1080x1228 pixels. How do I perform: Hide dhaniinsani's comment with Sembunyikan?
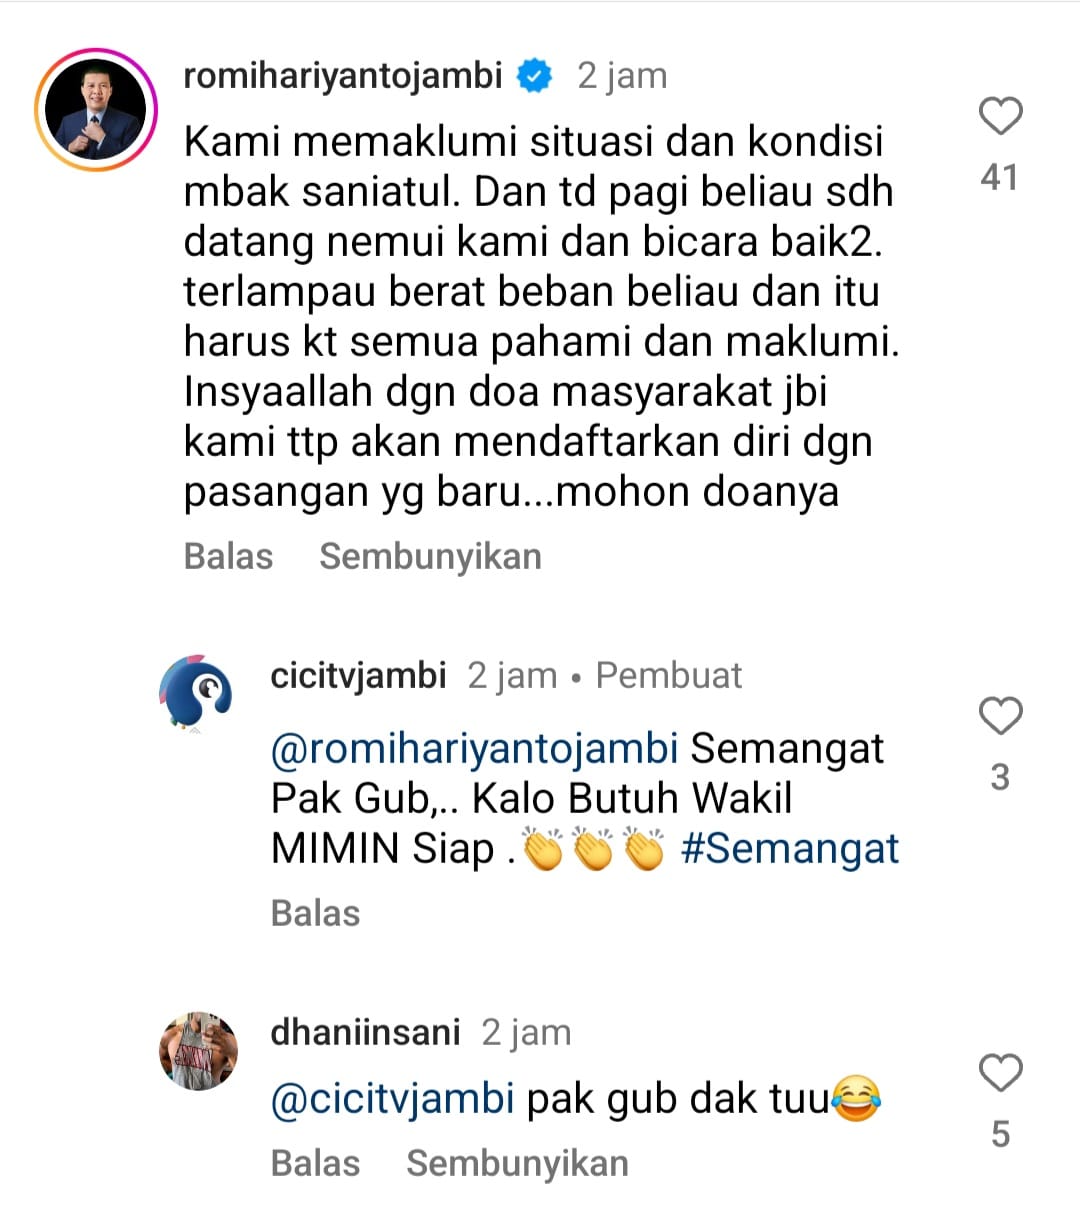coord(517,1163)
